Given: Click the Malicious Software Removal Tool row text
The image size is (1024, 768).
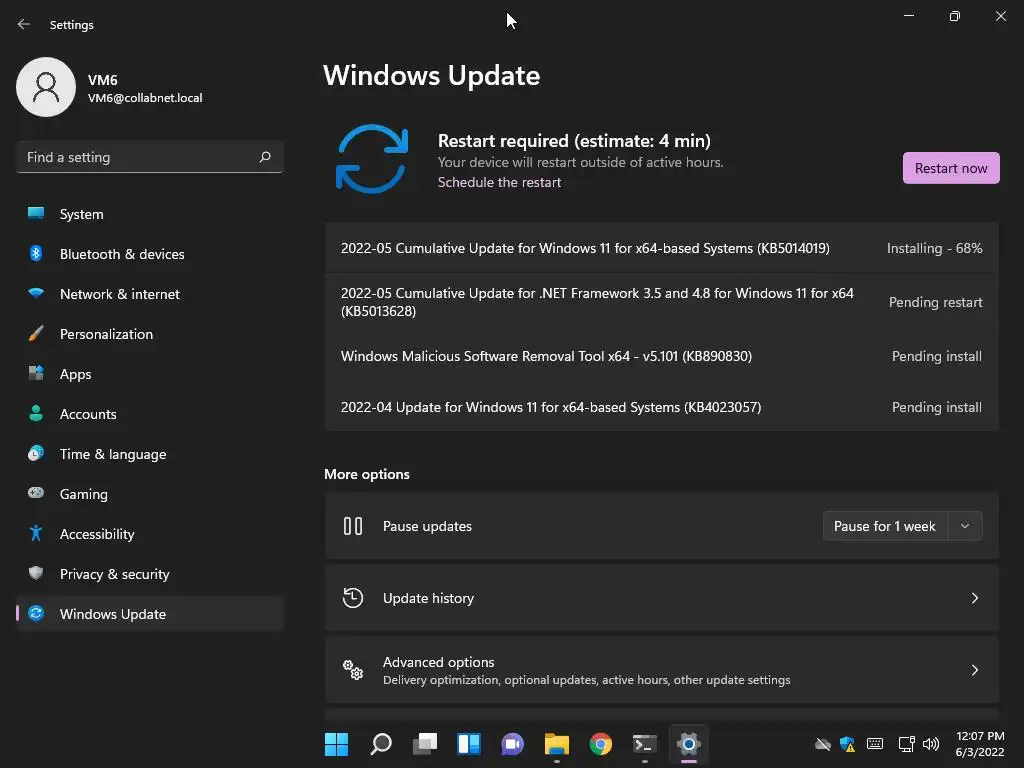Looking at the screenshot, I should tap(546, 356).
